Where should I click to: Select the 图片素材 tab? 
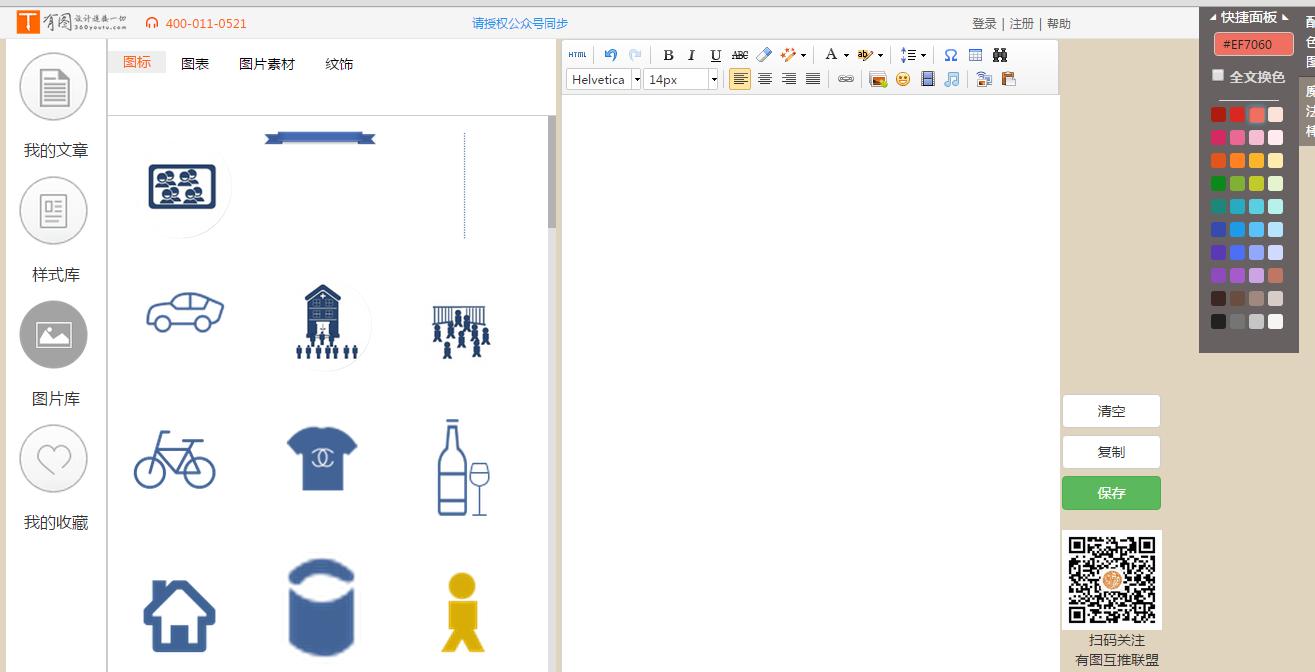(267, 64)
